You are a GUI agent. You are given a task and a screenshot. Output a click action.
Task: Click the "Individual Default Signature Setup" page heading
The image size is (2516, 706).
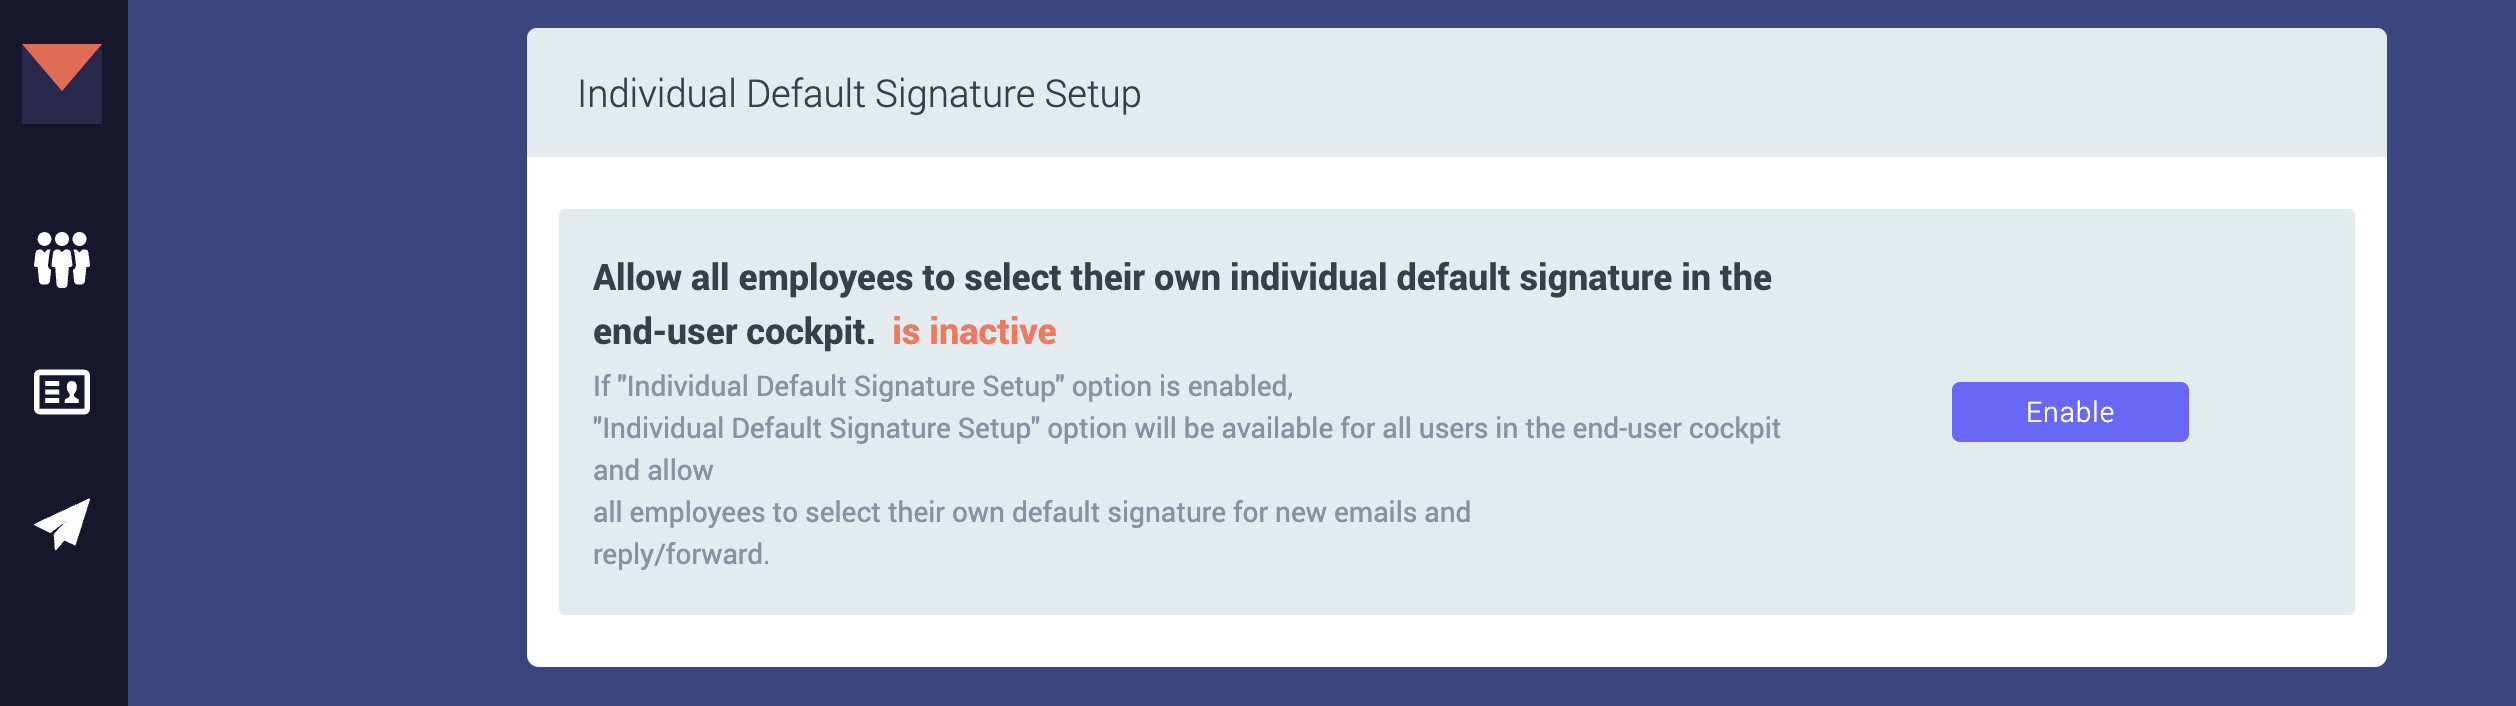(x=859, y=94)
